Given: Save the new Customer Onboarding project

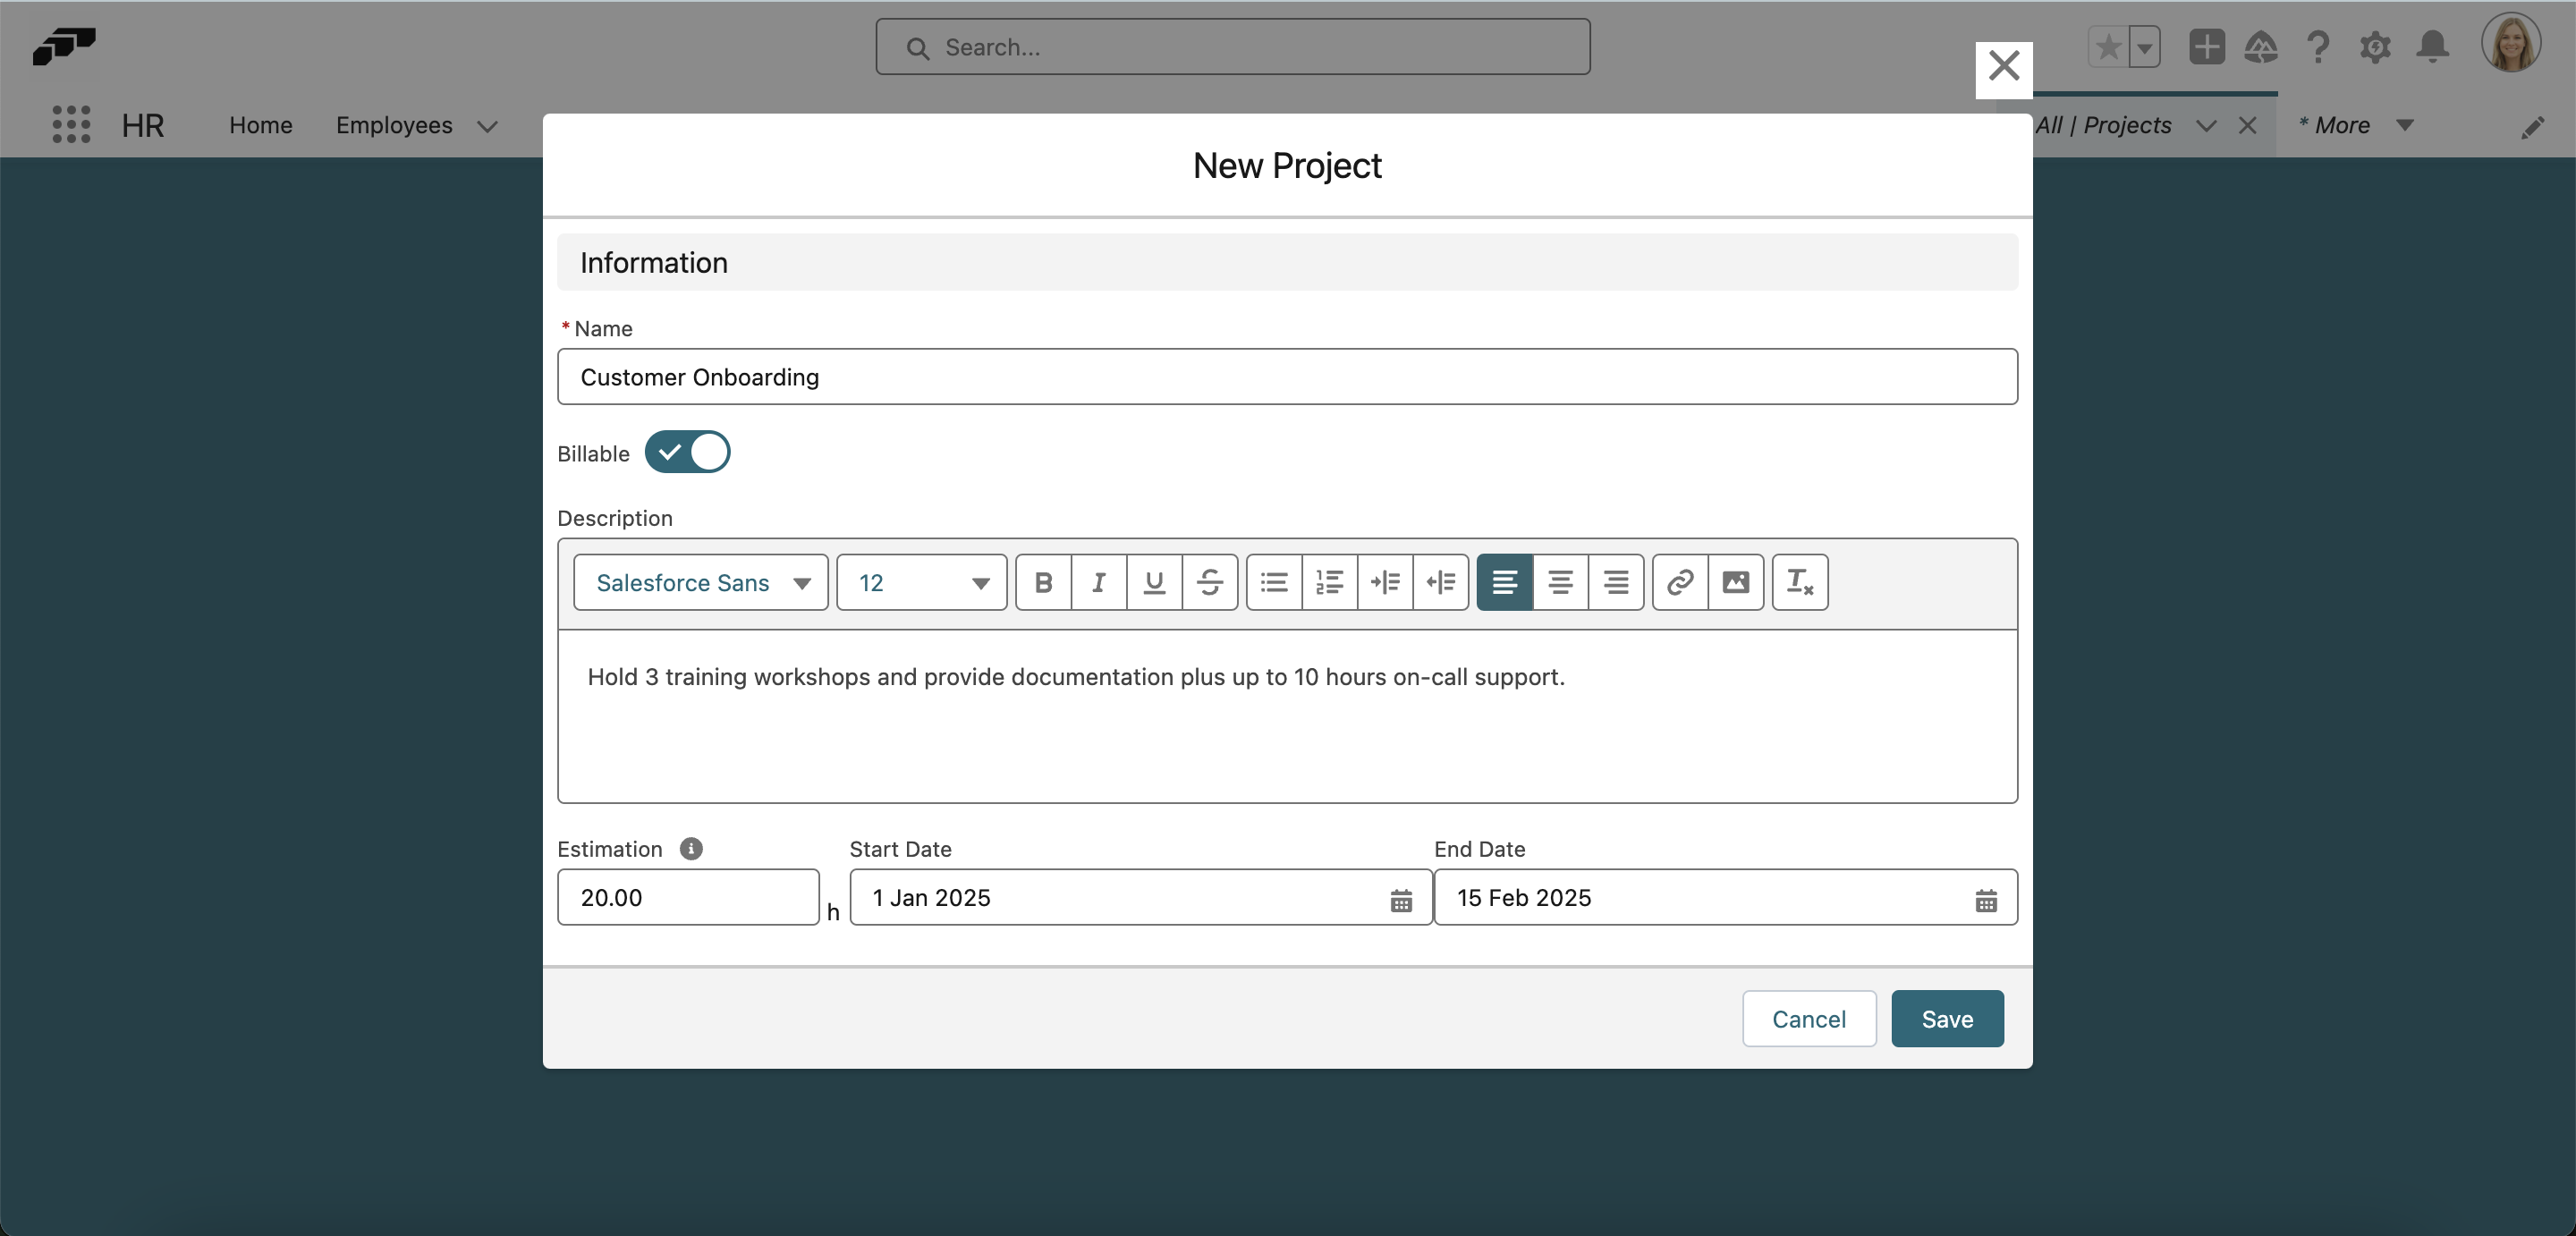Looking at the screenshot, I should coord(1946,1018).
